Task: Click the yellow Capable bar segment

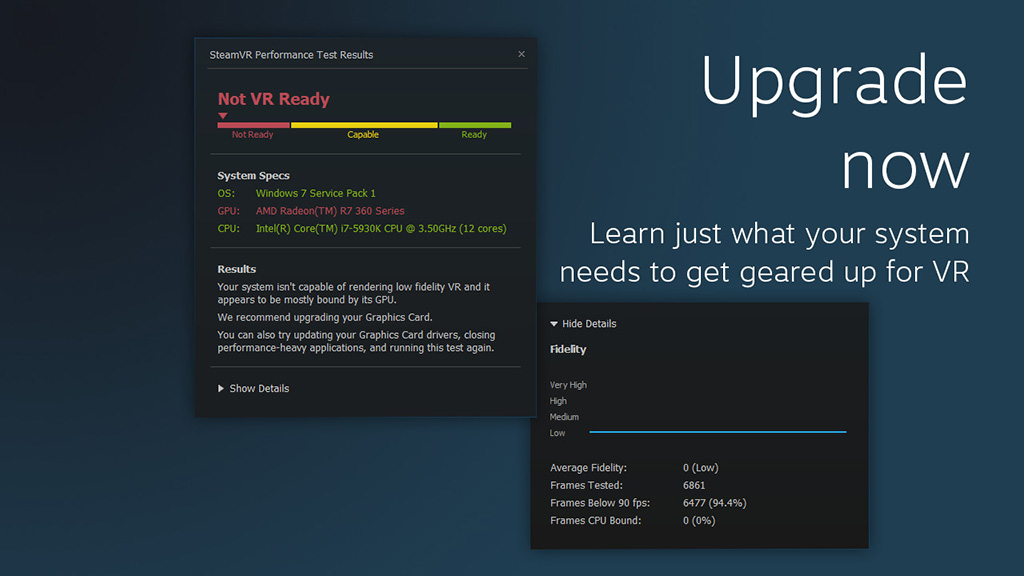Action: point(364,125)
